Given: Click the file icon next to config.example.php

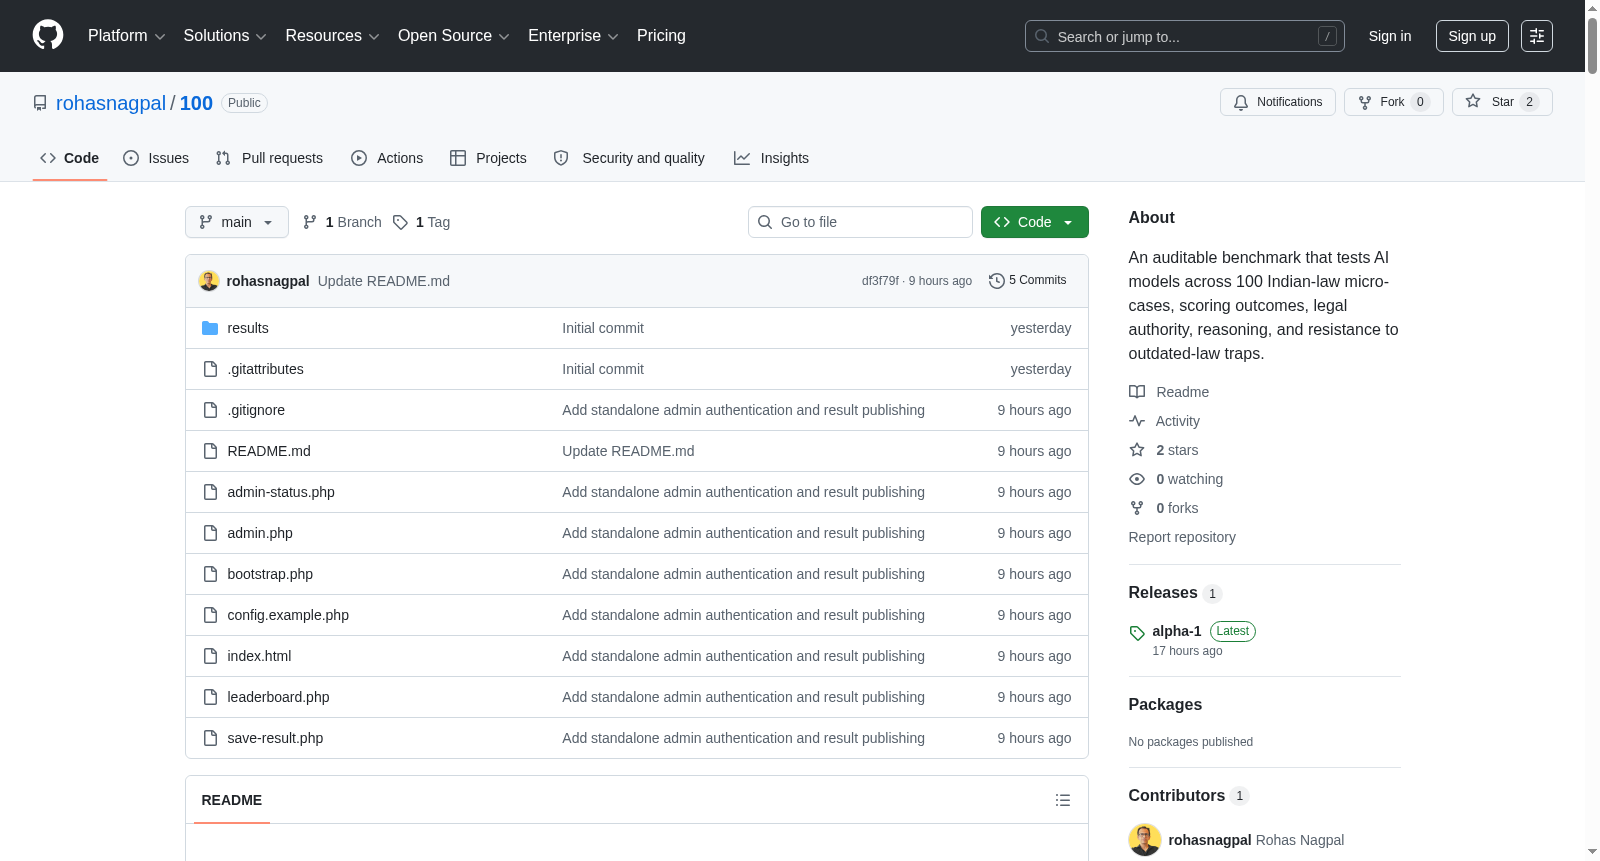Looking at the screenshot, I should click(210, 615).
